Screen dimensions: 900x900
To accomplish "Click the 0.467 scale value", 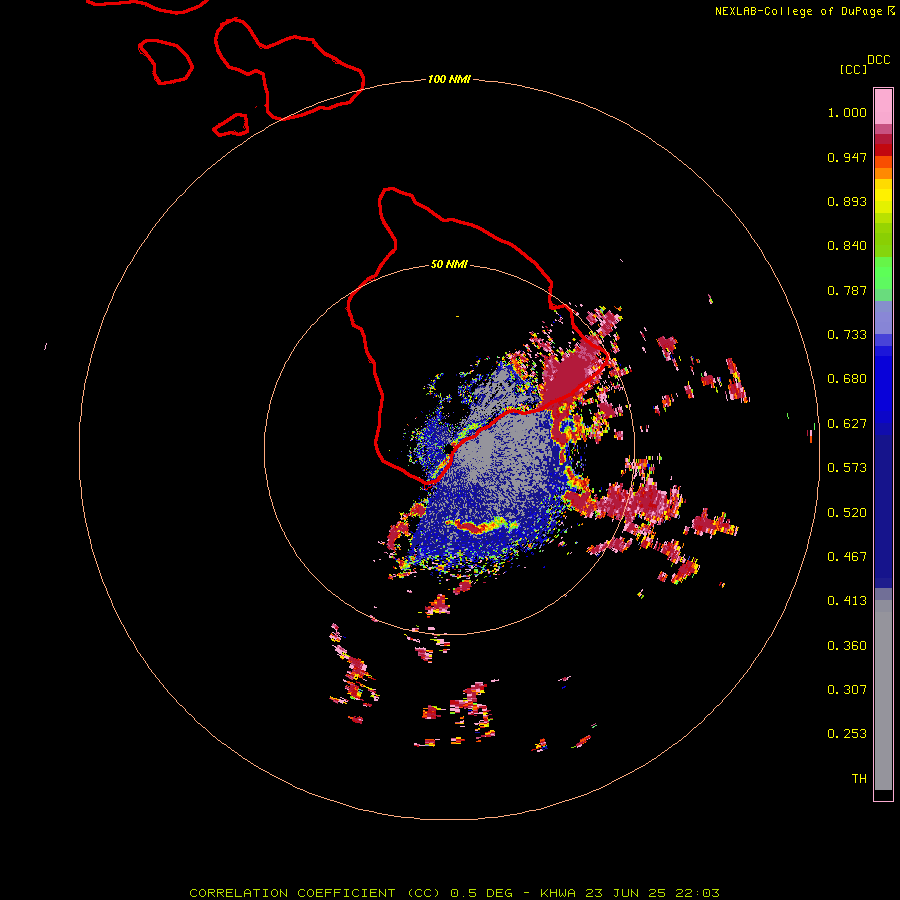I will [847, 557].
